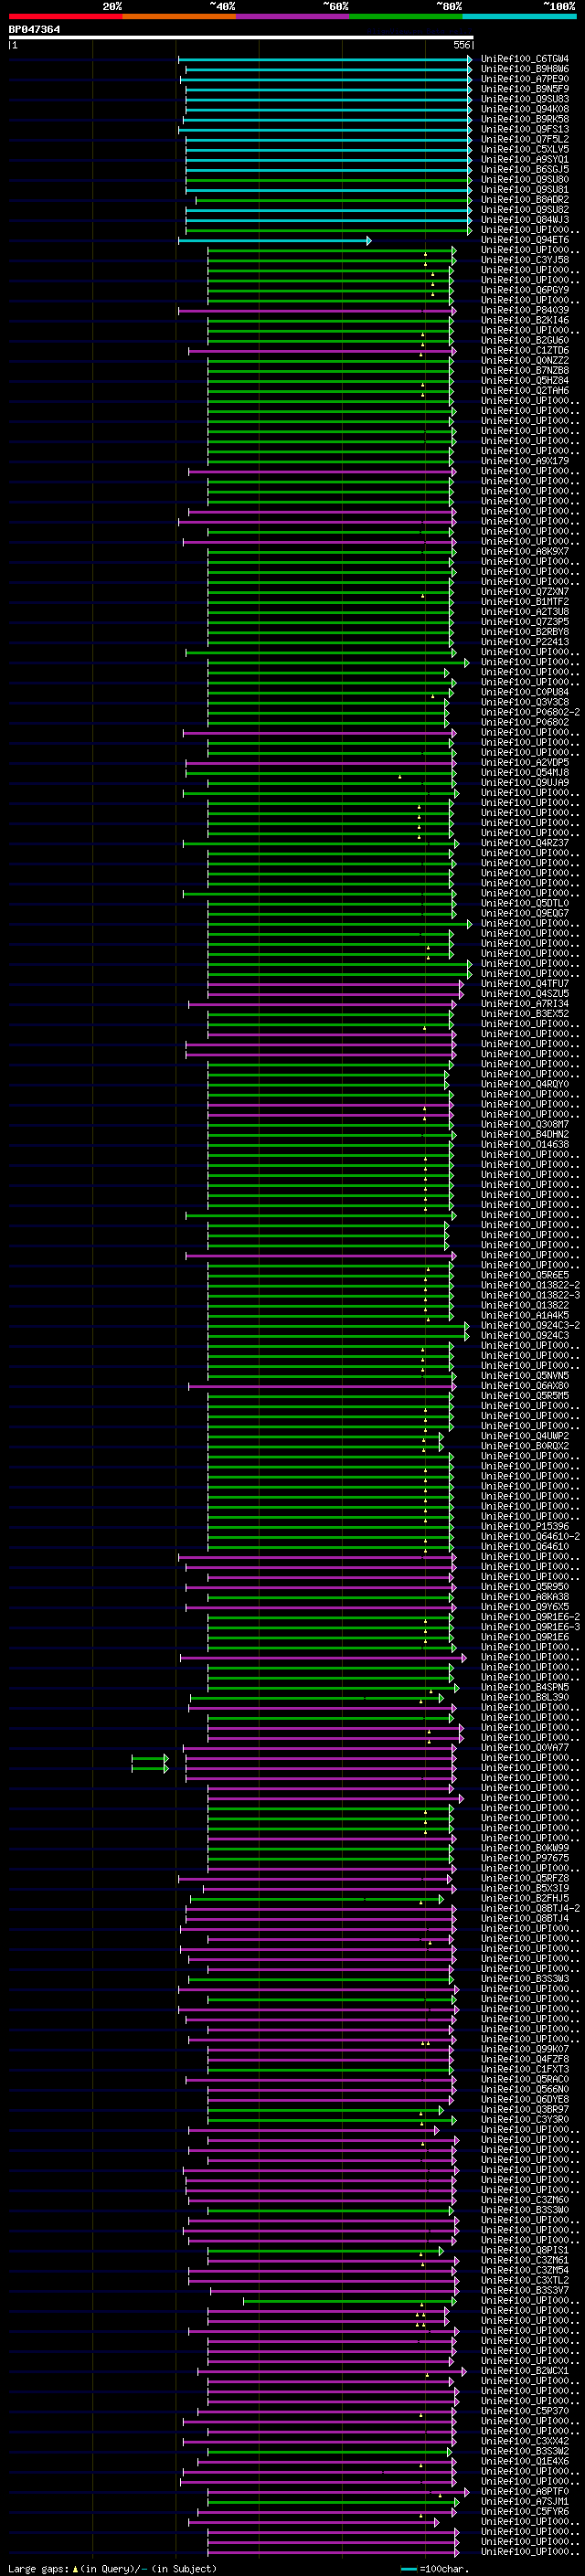Viewport: 585px width, 2576px height.
Task: Open hit UniRef100_B9N5F9
Action: click(525, 89)
